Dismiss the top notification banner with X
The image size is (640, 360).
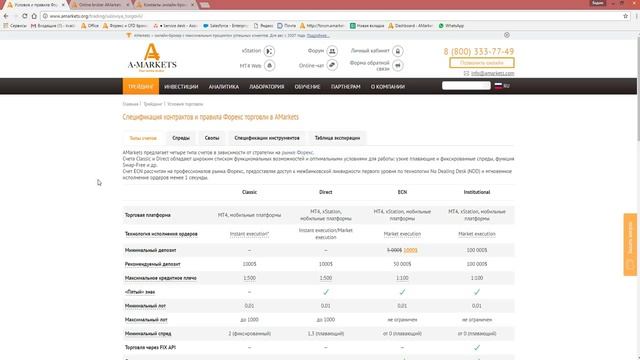(x=507, y=35)
